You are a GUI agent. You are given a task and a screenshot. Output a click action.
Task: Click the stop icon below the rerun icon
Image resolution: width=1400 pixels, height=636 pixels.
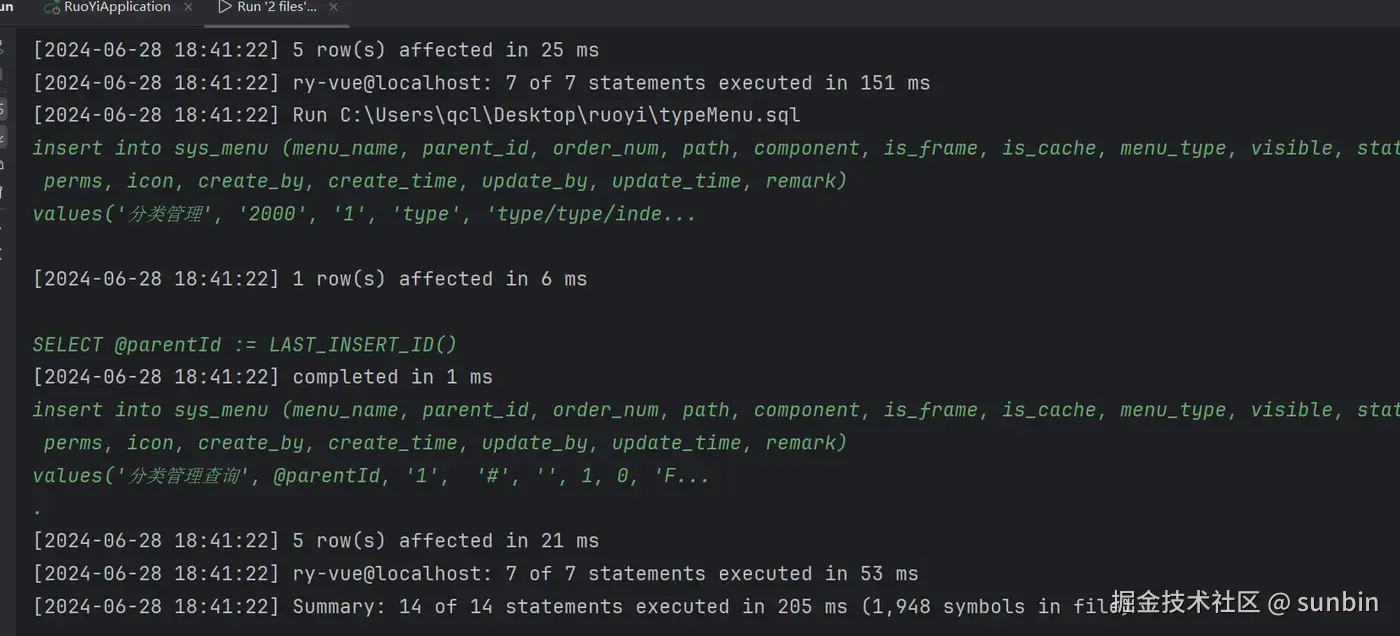tap(3, 75)
